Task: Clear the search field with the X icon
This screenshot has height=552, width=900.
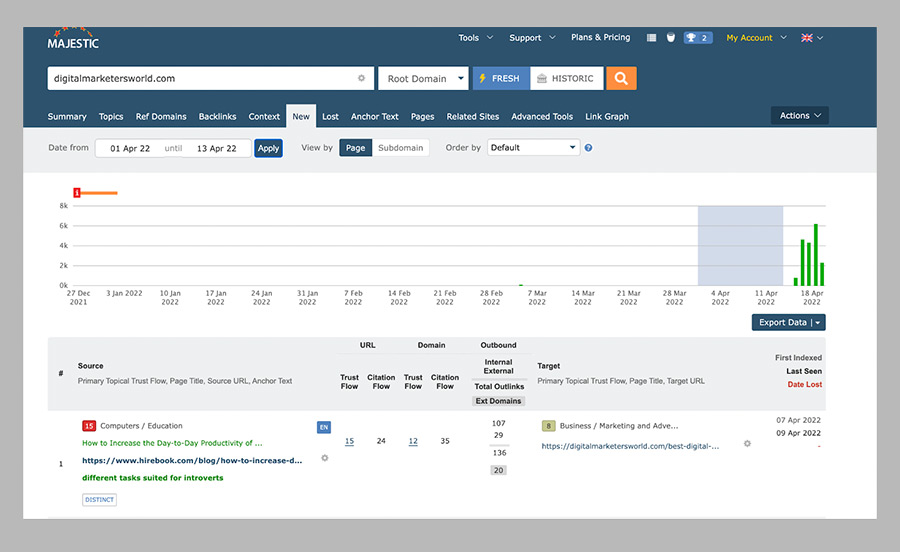Action: [361, 78]
